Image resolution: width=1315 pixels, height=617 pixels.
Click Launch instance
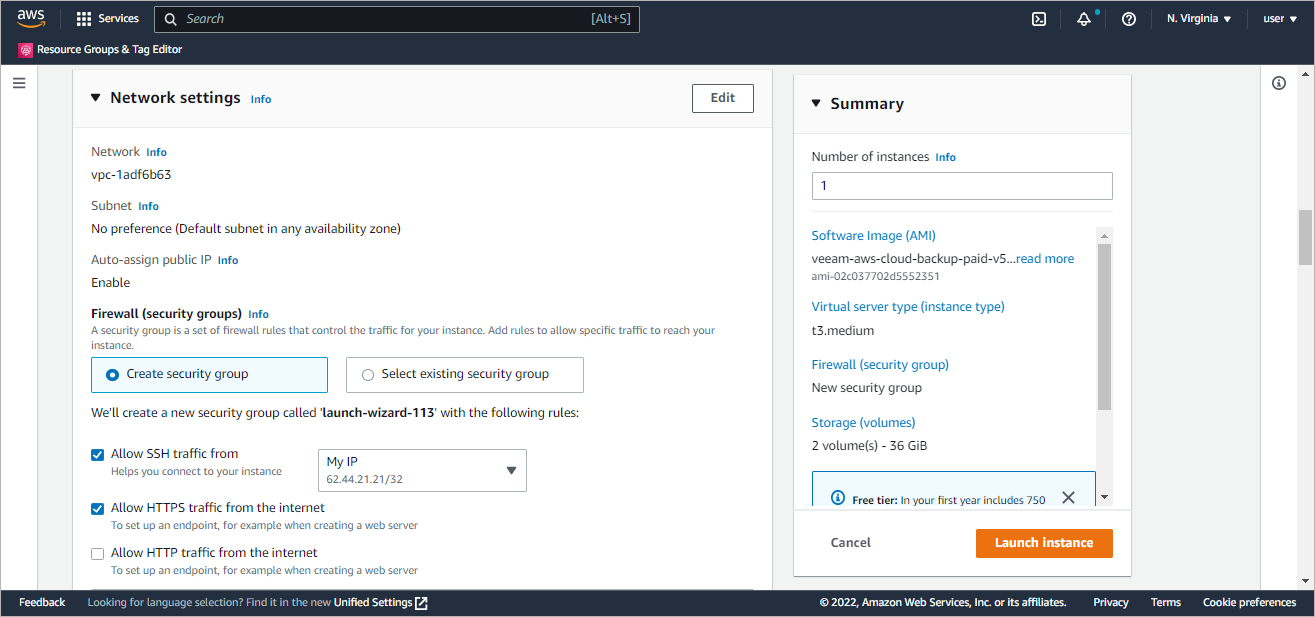(x=1044, y=543)
